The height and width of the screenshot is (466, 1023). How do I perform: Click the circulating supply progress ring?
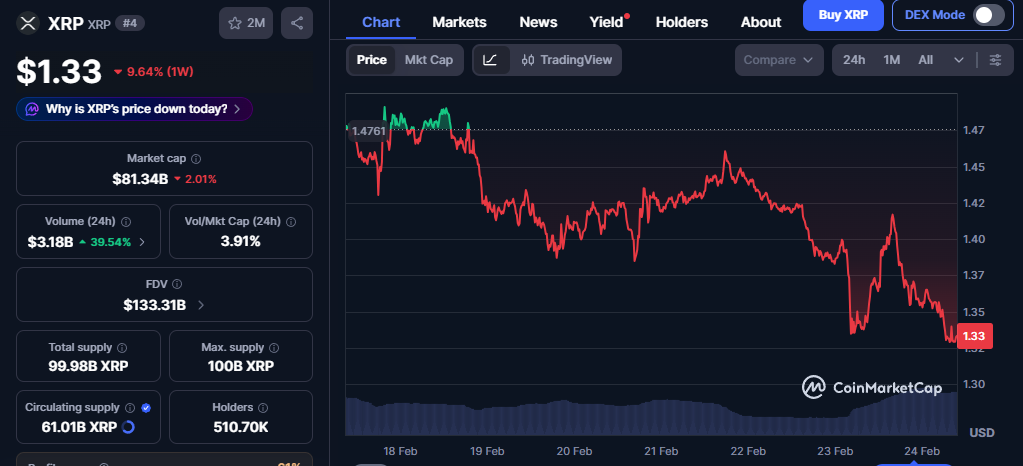[x=127, y=428]
